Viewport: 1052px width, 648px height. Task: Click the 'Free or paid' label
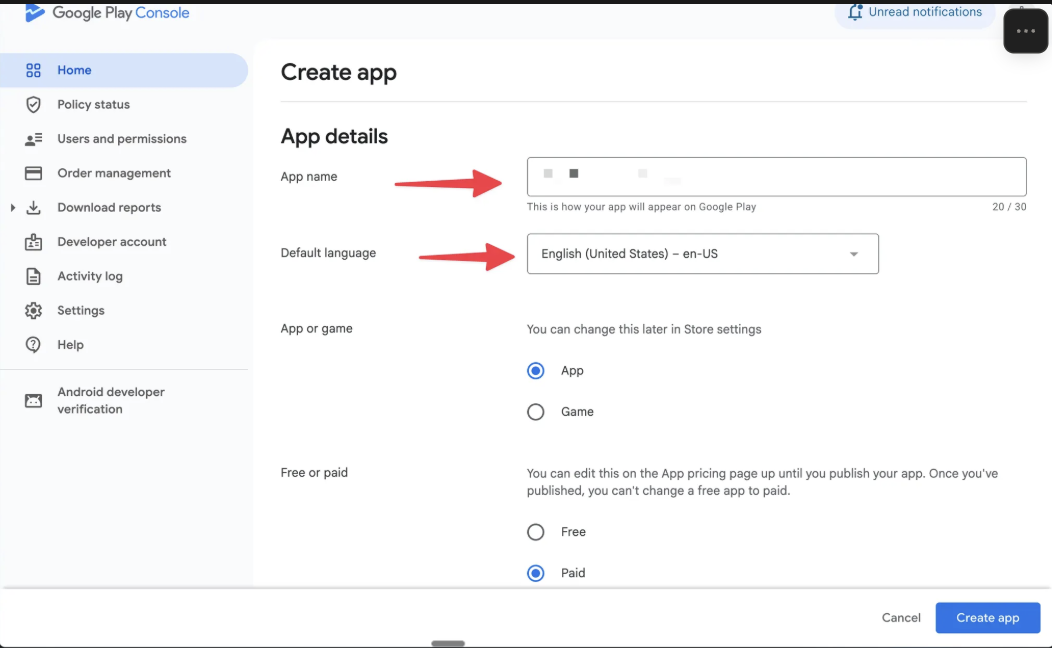314,473
